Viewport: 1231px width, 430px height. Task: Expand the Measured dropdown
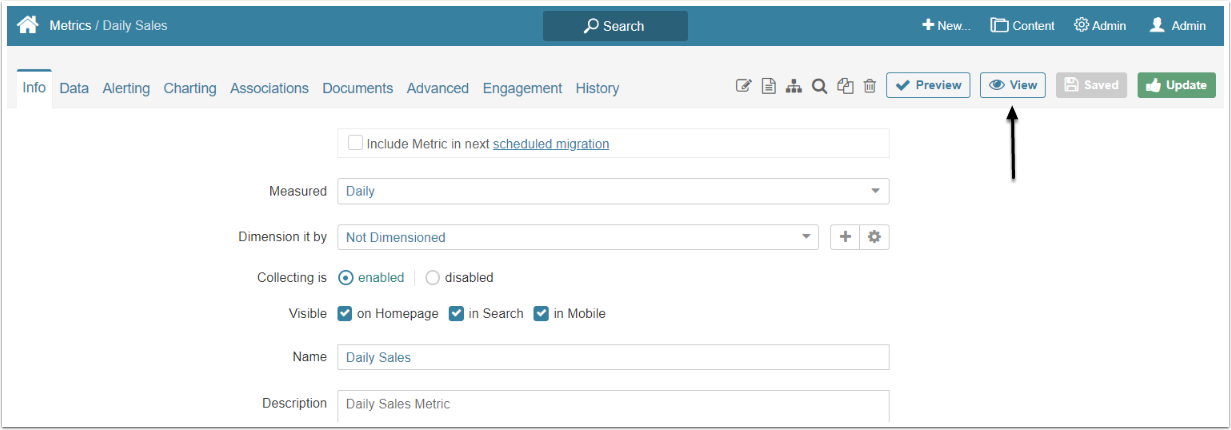coord(613,191)
